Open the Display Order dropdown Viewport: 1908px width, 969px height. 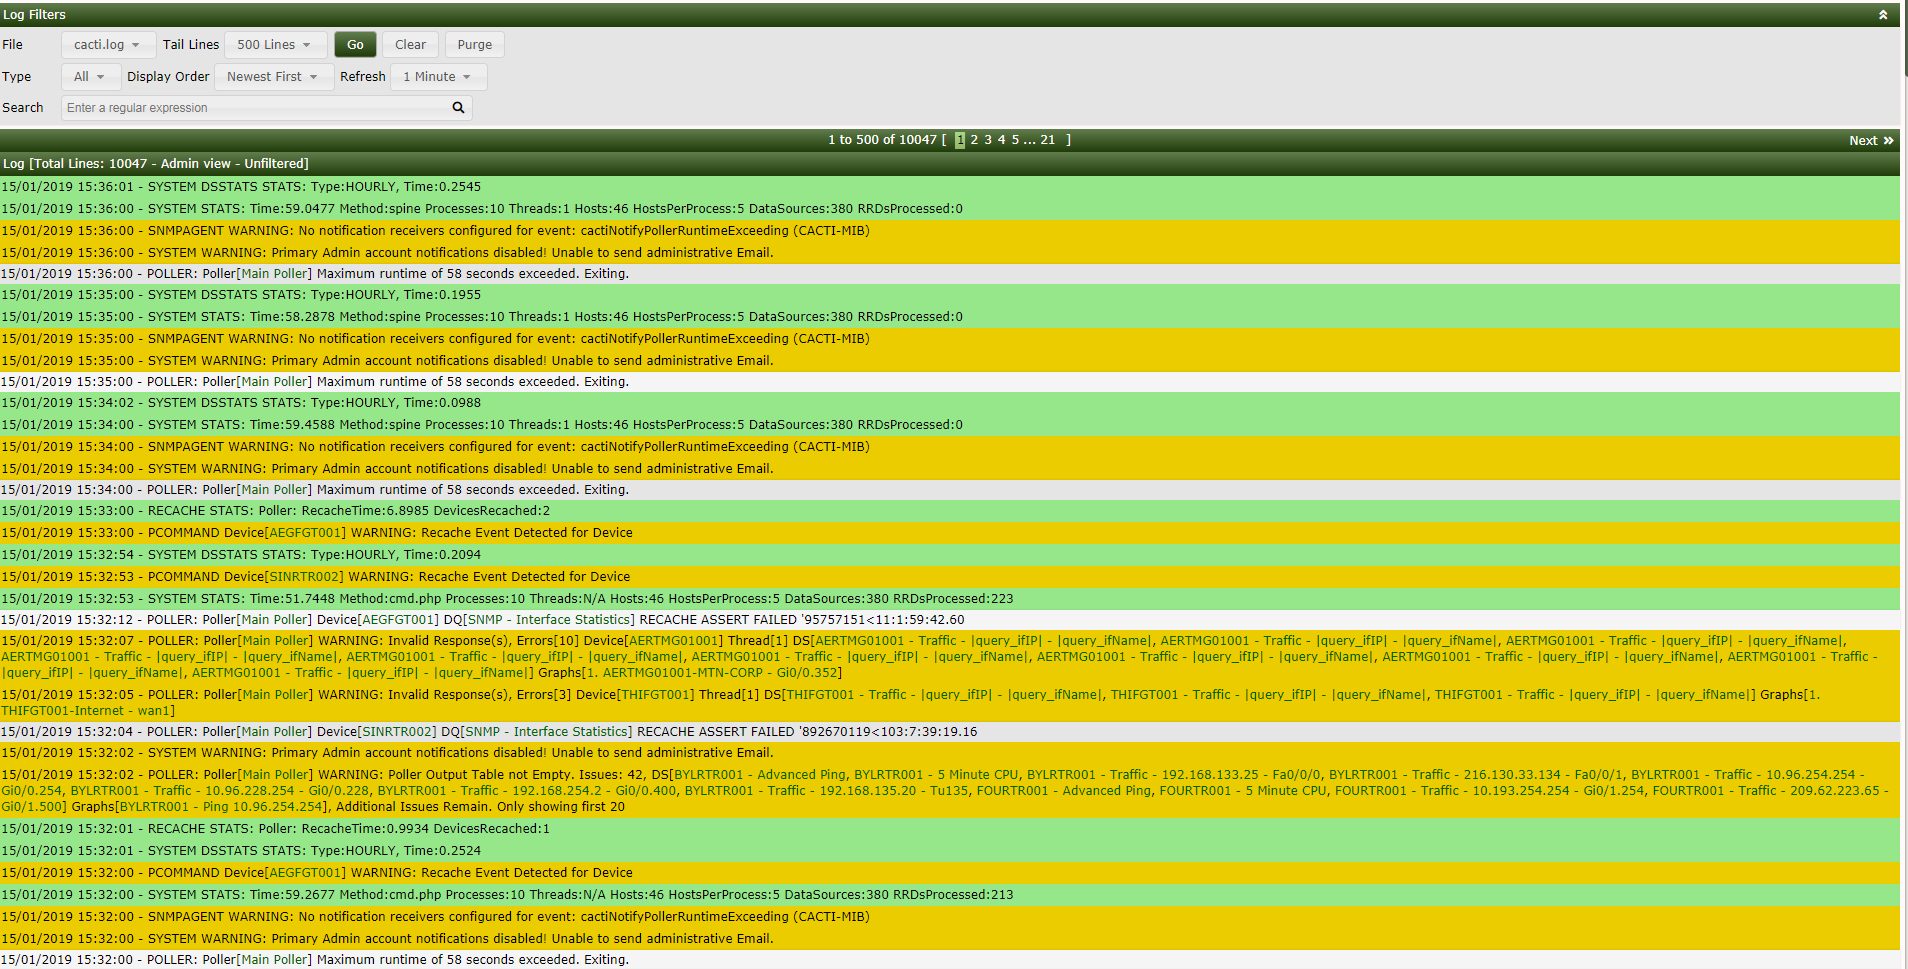coord(272,76)
